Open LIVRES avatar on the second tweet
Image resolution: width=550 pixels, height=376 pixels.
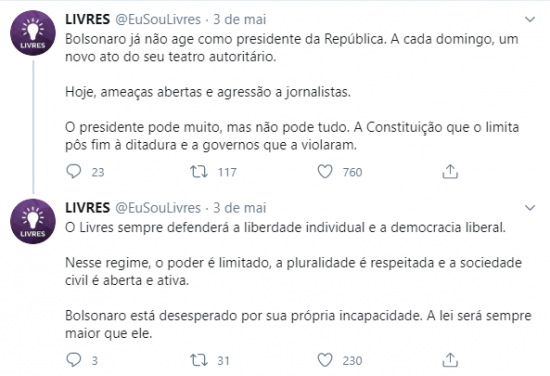(x=33, y=221)
